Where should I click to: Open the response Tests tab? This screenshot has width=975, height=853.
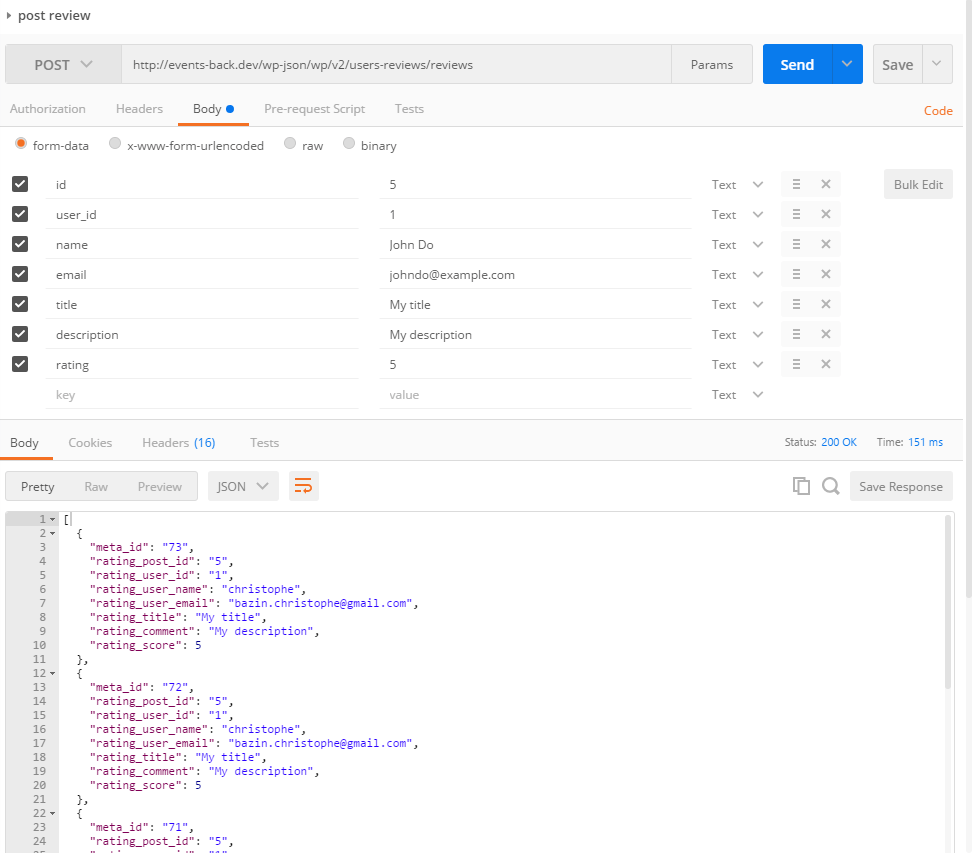(264, 443)
